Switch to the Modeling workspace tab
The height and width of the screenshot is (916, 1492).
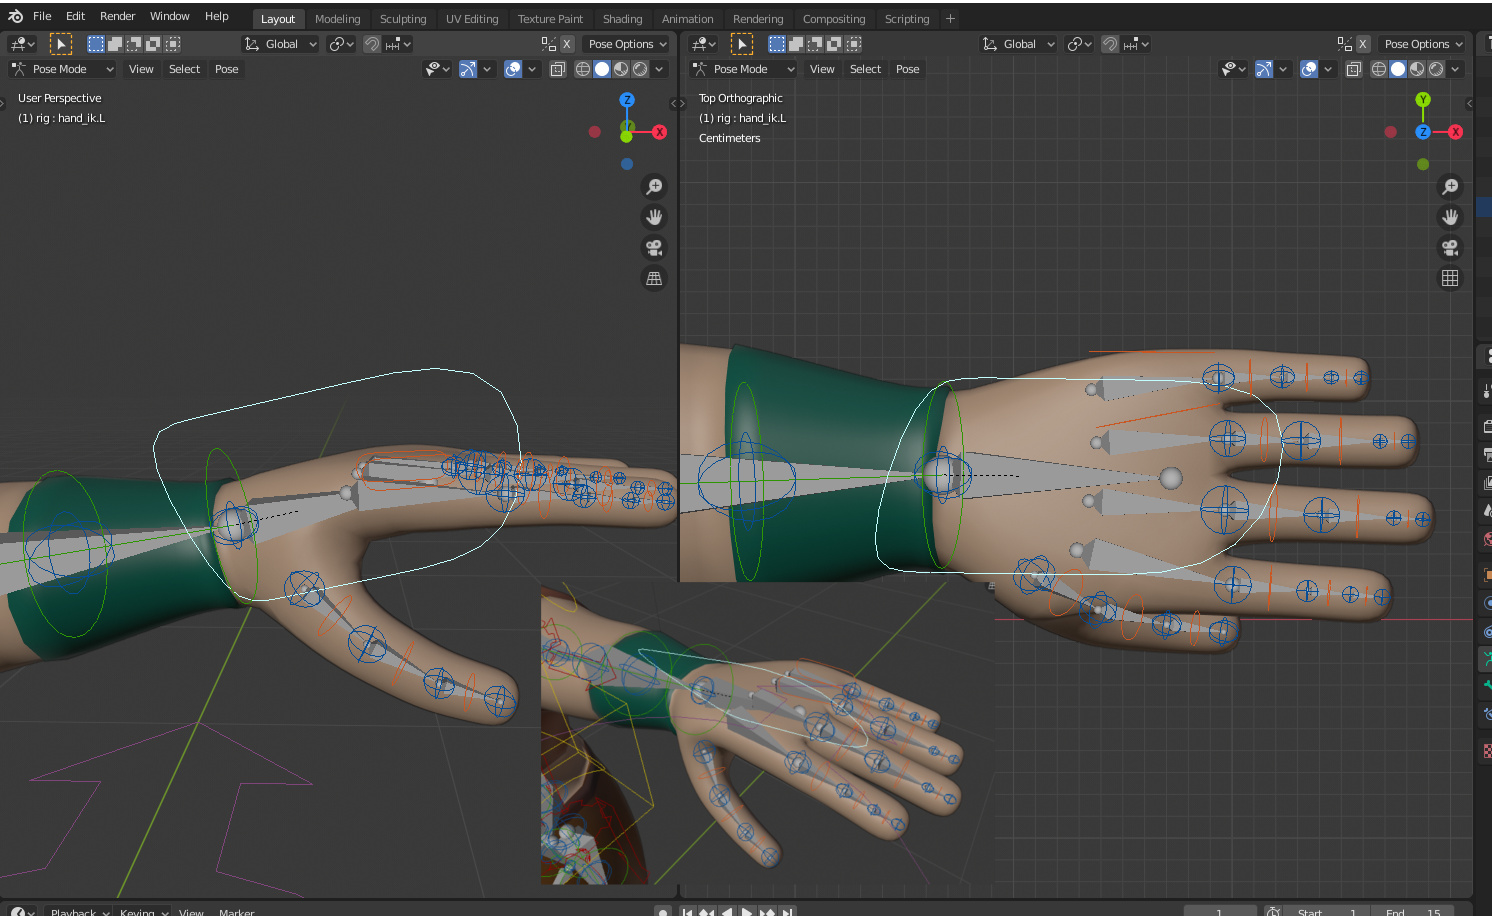tap(337, 19)
